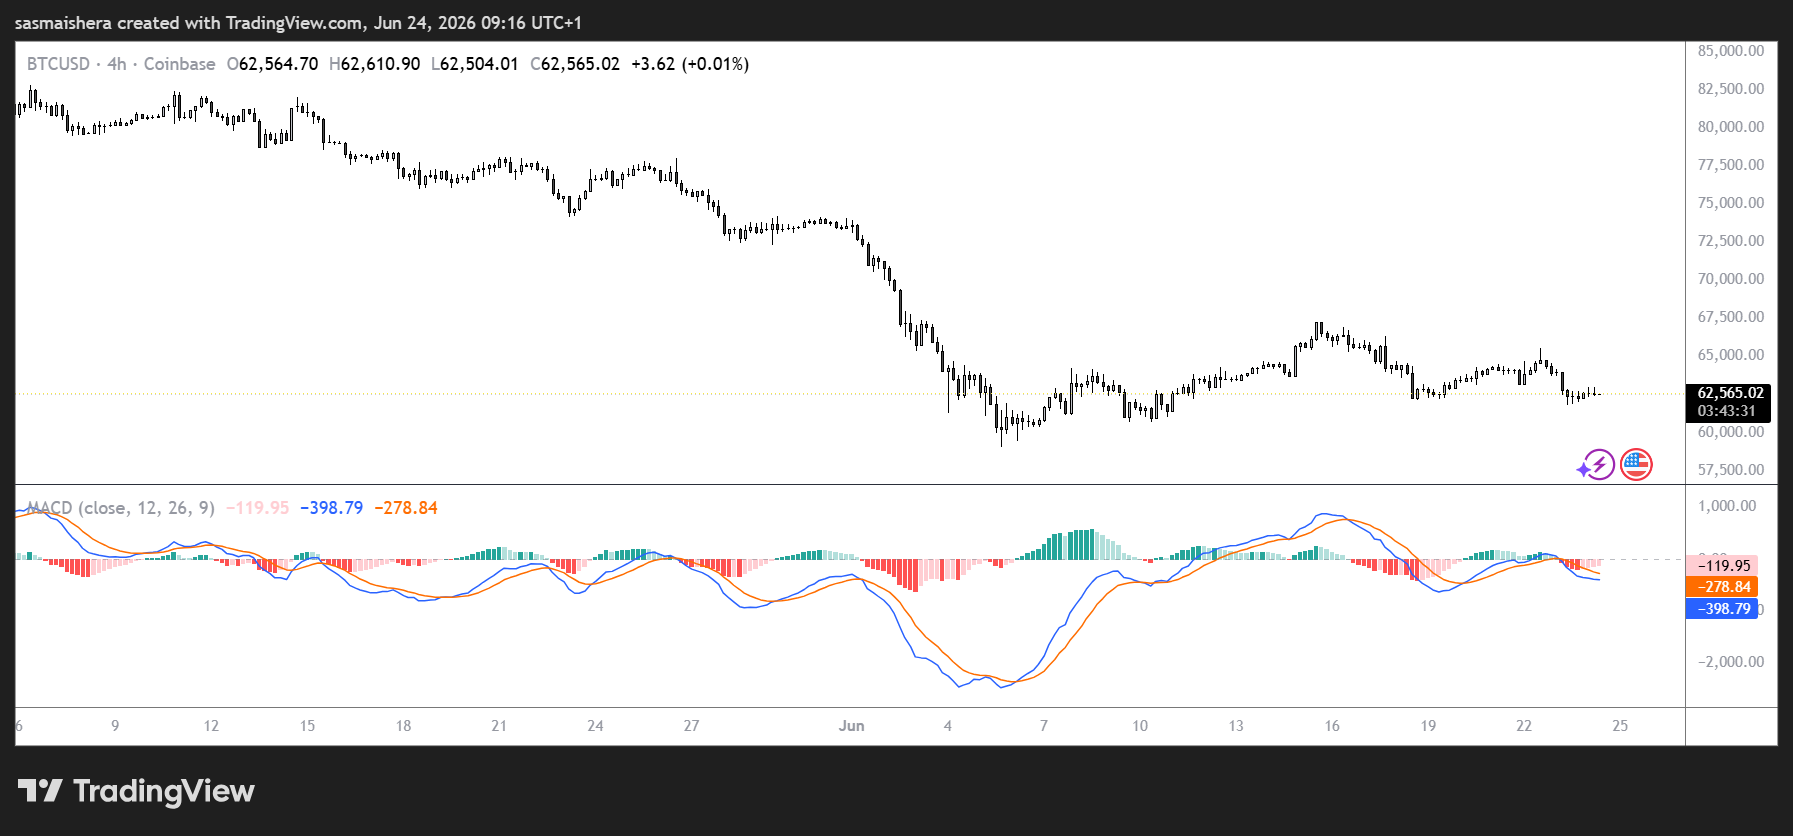Click the blue -398.79 label on the MACD scale
Image resolution: width=1793 pixels, height=836 pixels.
[x=1722, y=609]
